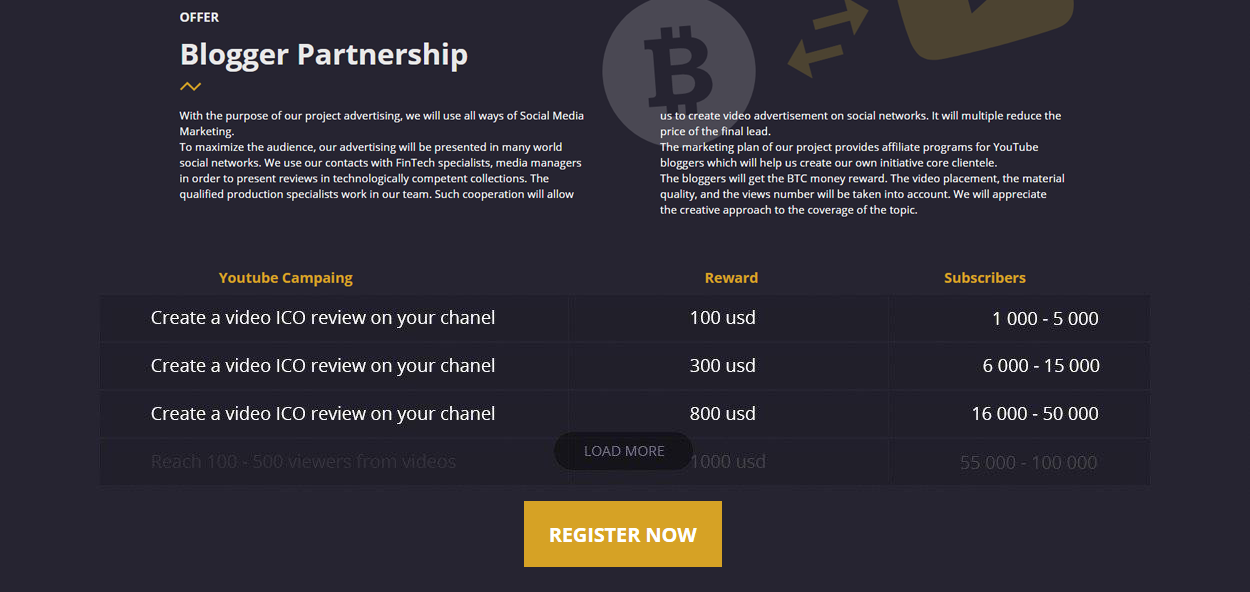1250x592 pixels.
Task: Click the Register Now button
Action: point(623,534)
